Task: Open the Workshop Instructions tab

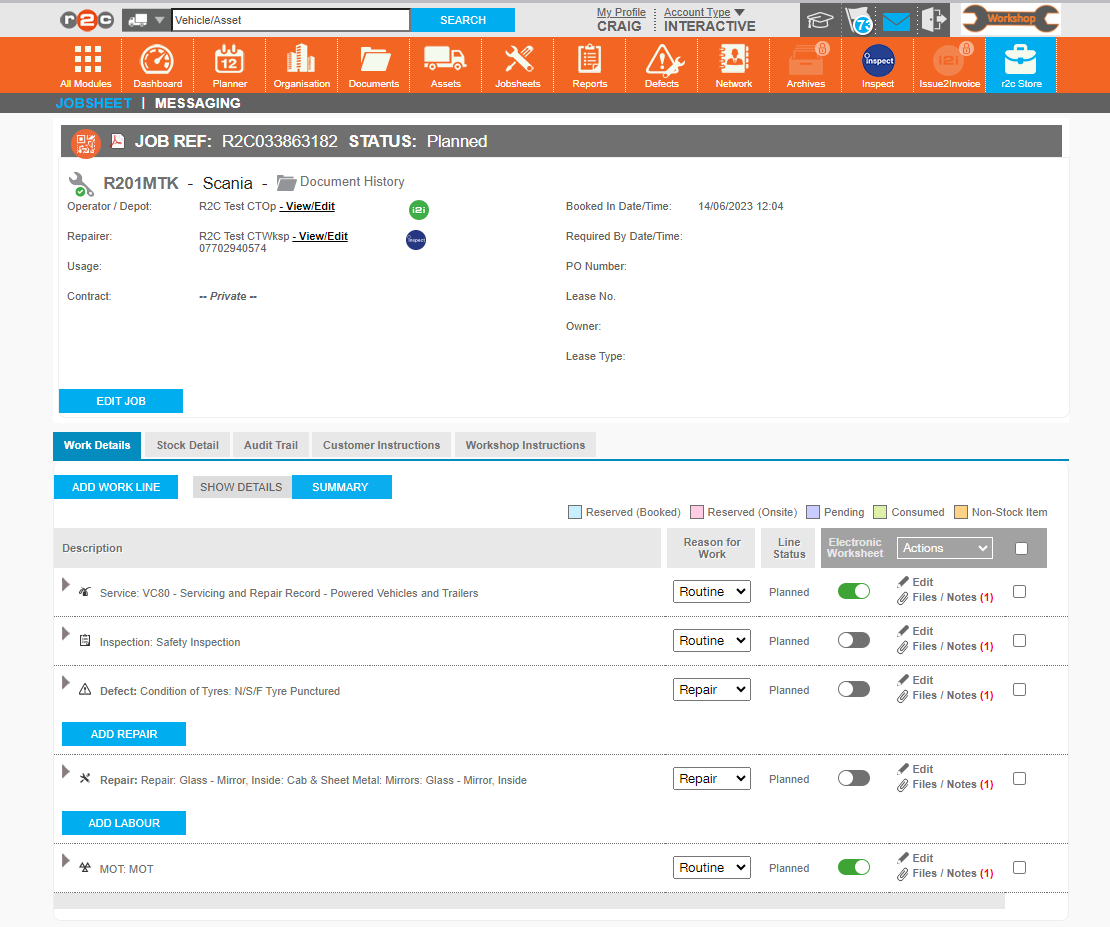Action: pos(525,445)
